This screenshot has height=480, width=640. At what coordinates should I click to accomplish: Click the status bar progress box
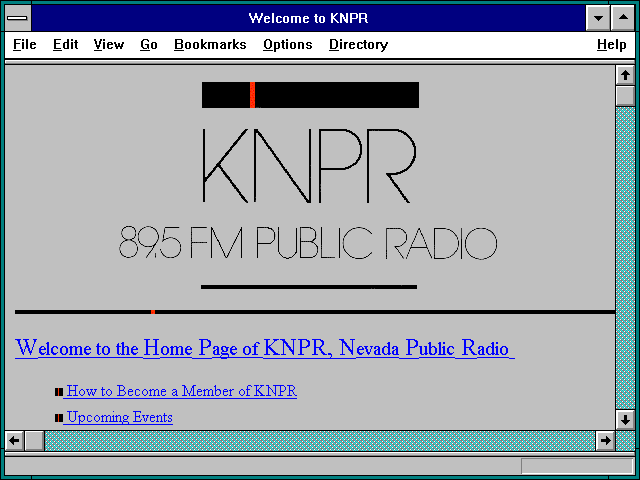tap(577, 466)
